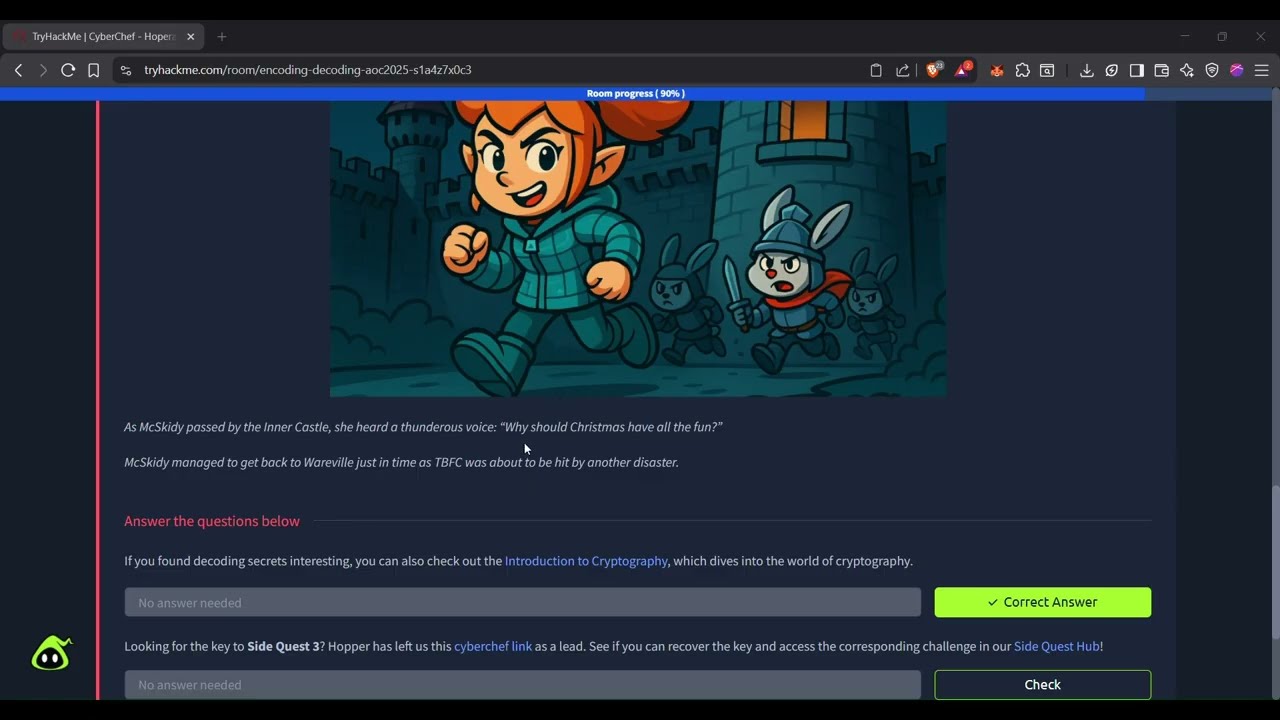Screen dimensions: 1280x720
Task: Click the address bar URL
Action: [x=308, y=70]
